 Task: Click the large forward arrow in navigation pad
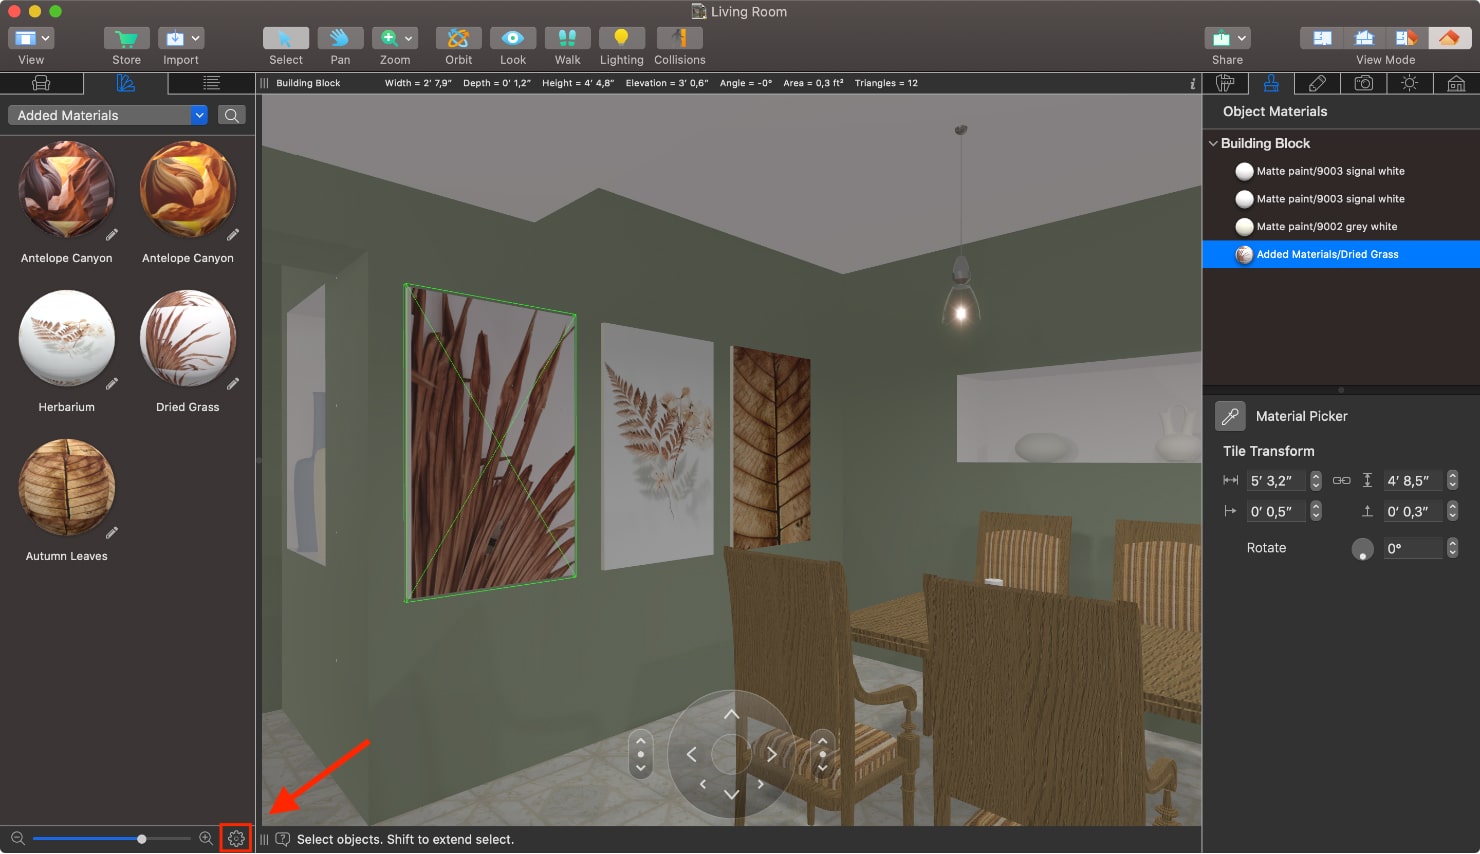731,715
